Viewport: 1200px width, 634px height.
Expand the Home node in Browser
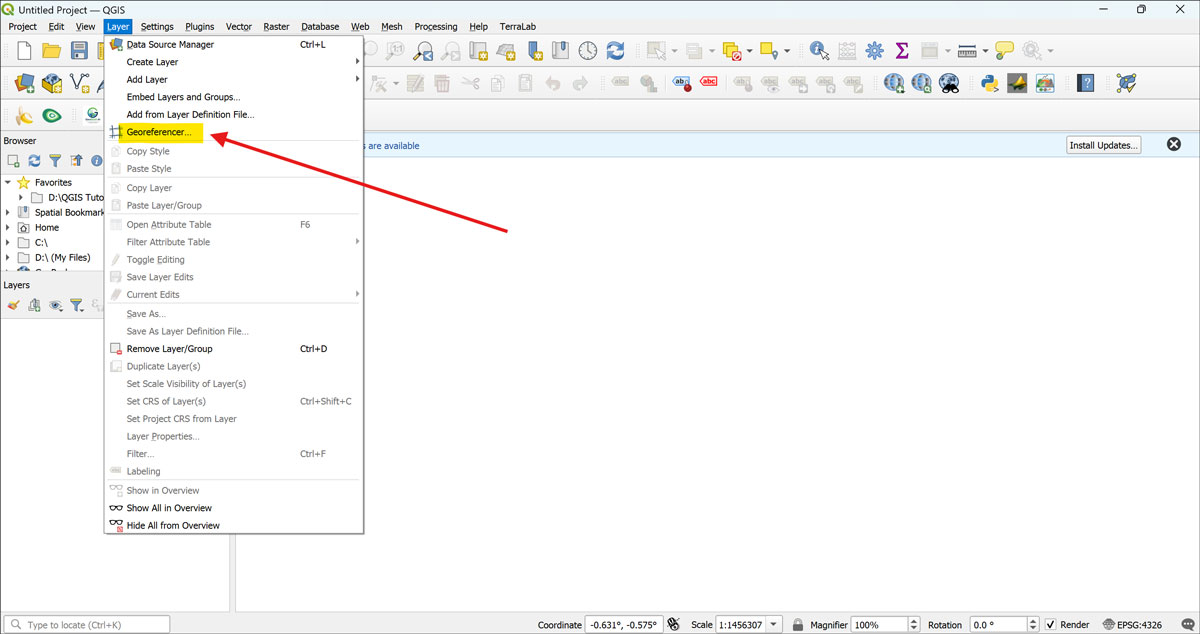[8, 227]
